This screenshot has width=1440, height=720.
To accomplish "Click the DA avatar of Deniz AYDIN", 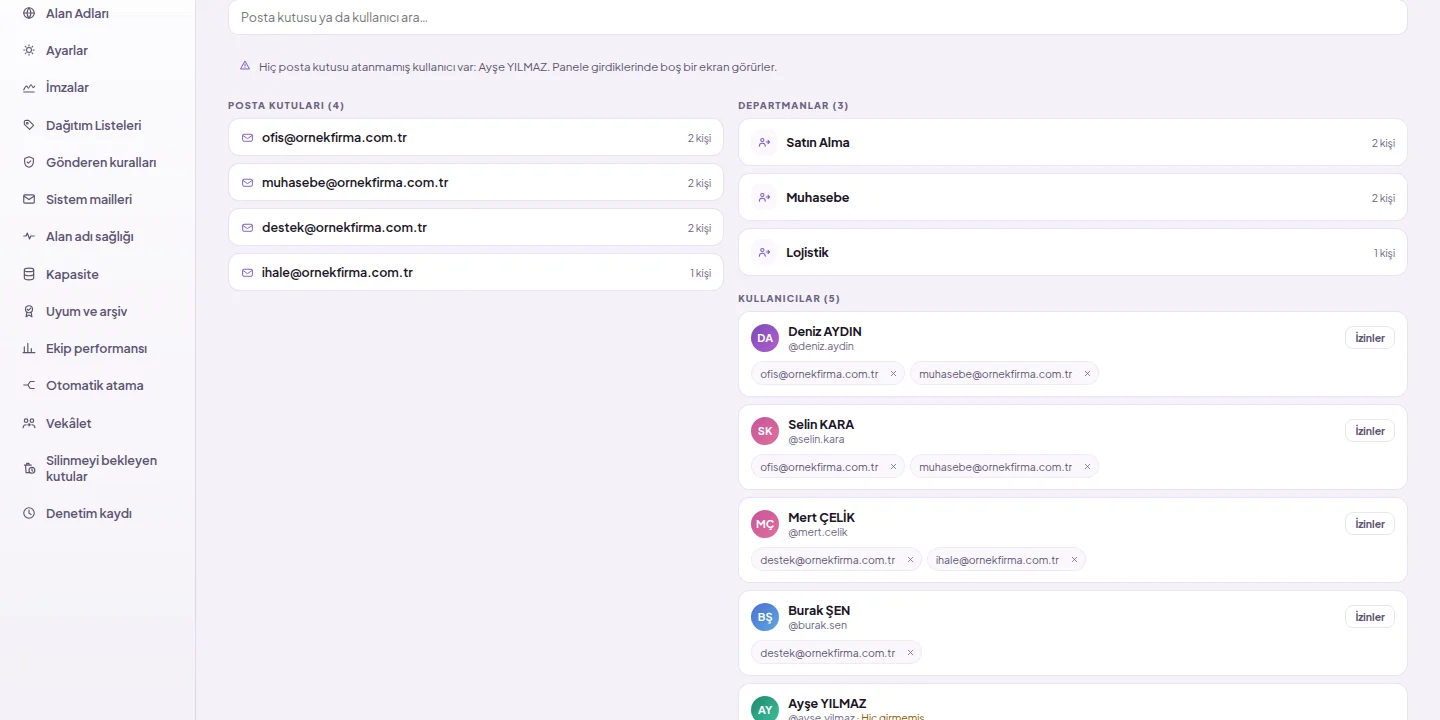I will 765,338.
